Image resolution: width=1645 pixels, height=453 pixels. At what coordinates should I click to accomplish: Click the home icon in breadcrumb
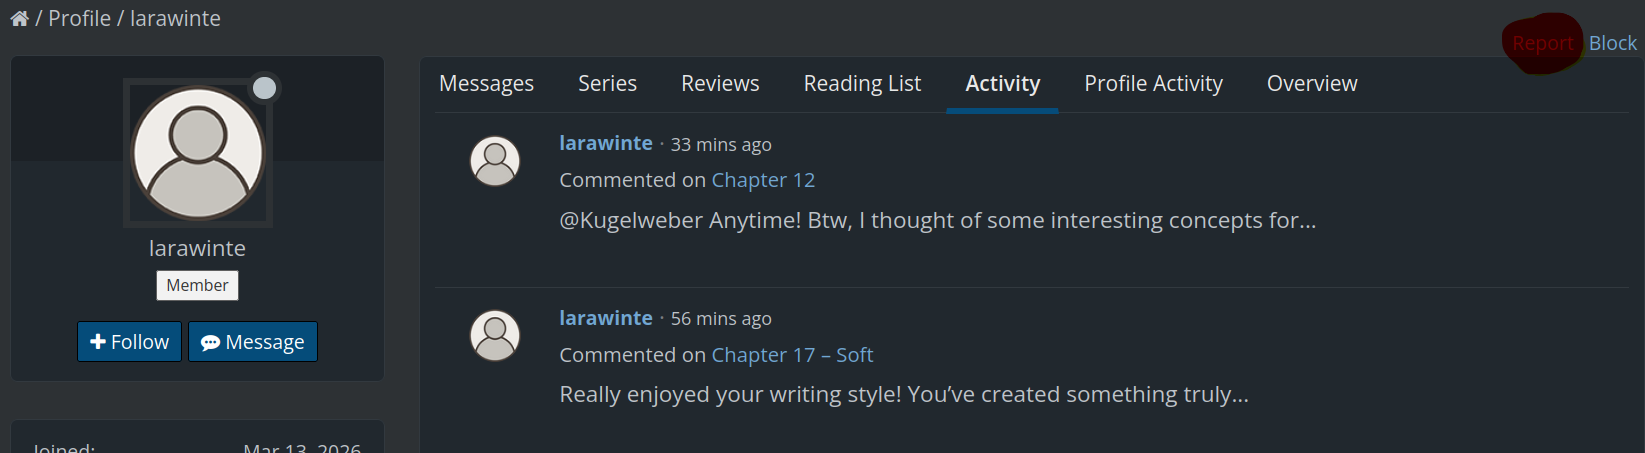19,19
